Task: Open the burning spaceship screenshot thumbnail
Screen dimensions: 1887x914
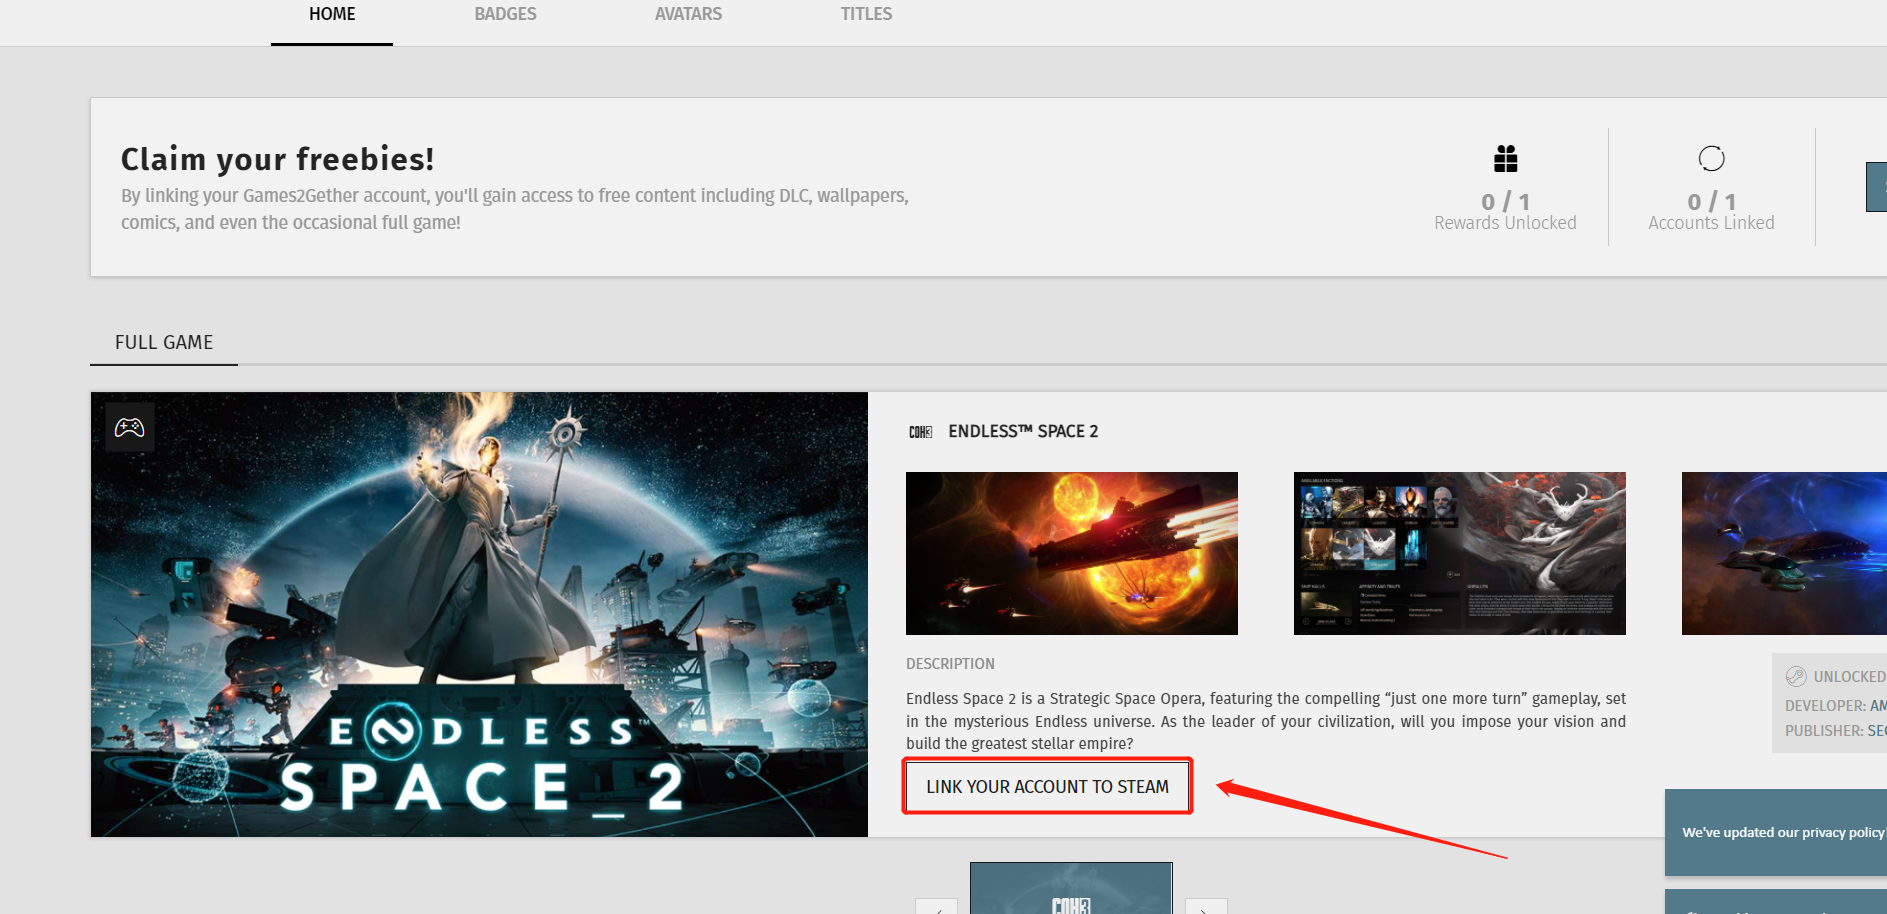Action: (1071, 553)
